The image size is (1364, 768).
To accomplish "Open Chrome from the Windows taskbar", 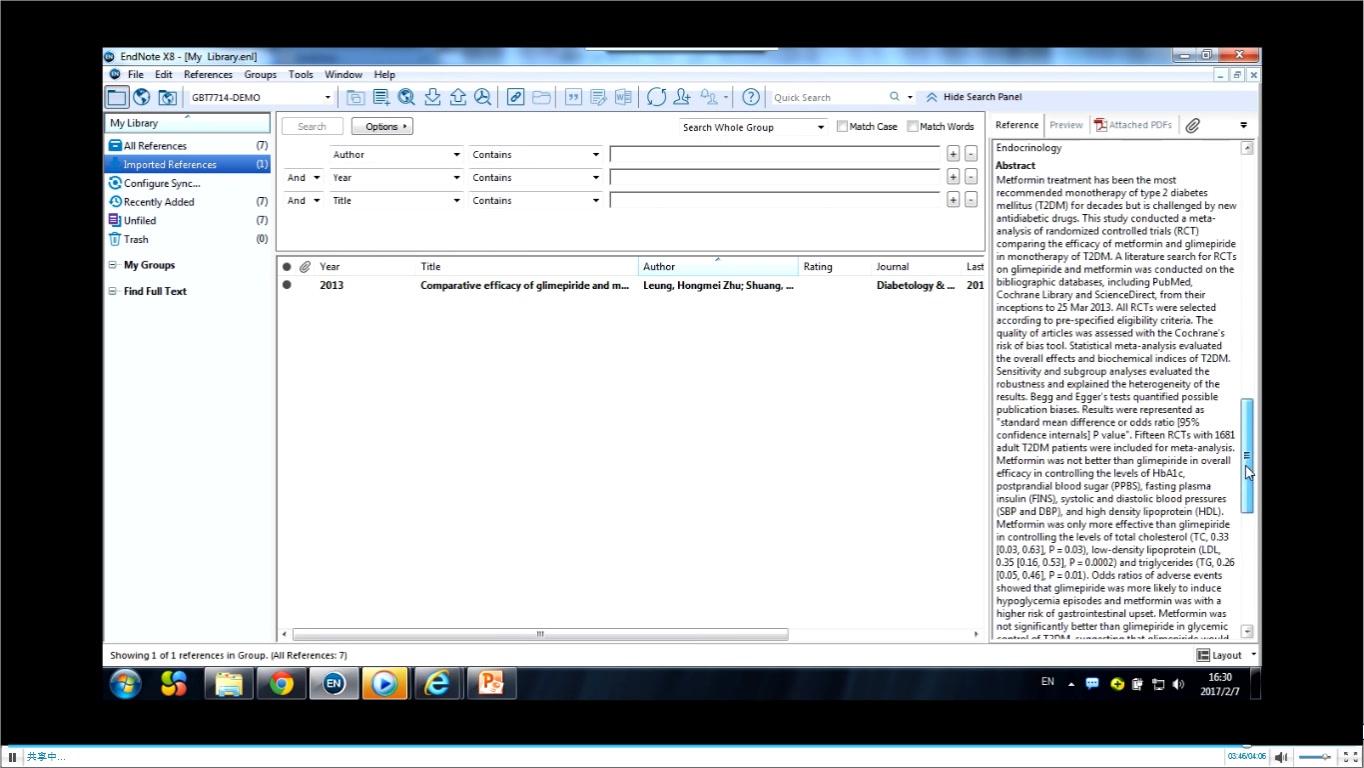I will 281,683.
